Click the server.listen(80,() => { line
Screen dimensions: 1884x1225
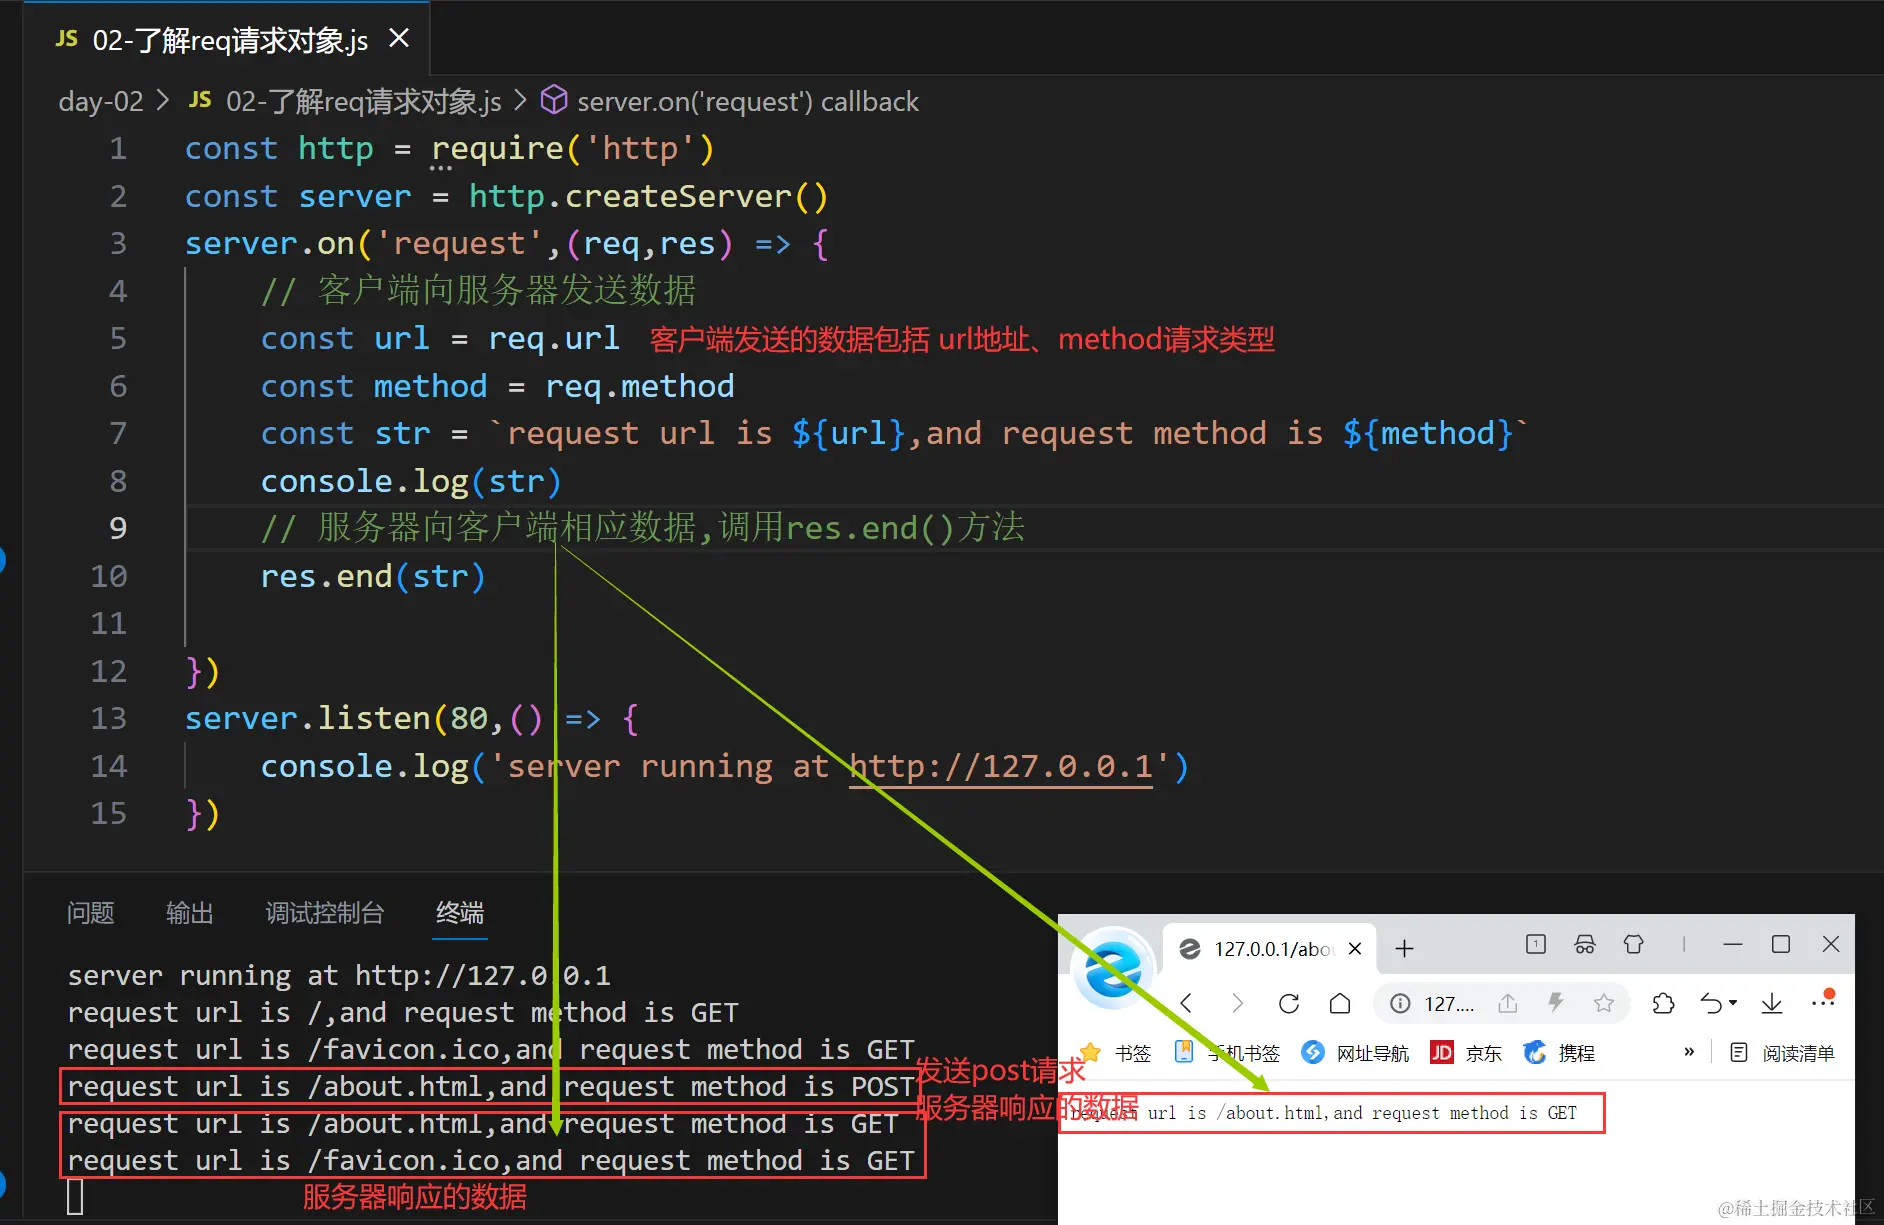(411, 718)
